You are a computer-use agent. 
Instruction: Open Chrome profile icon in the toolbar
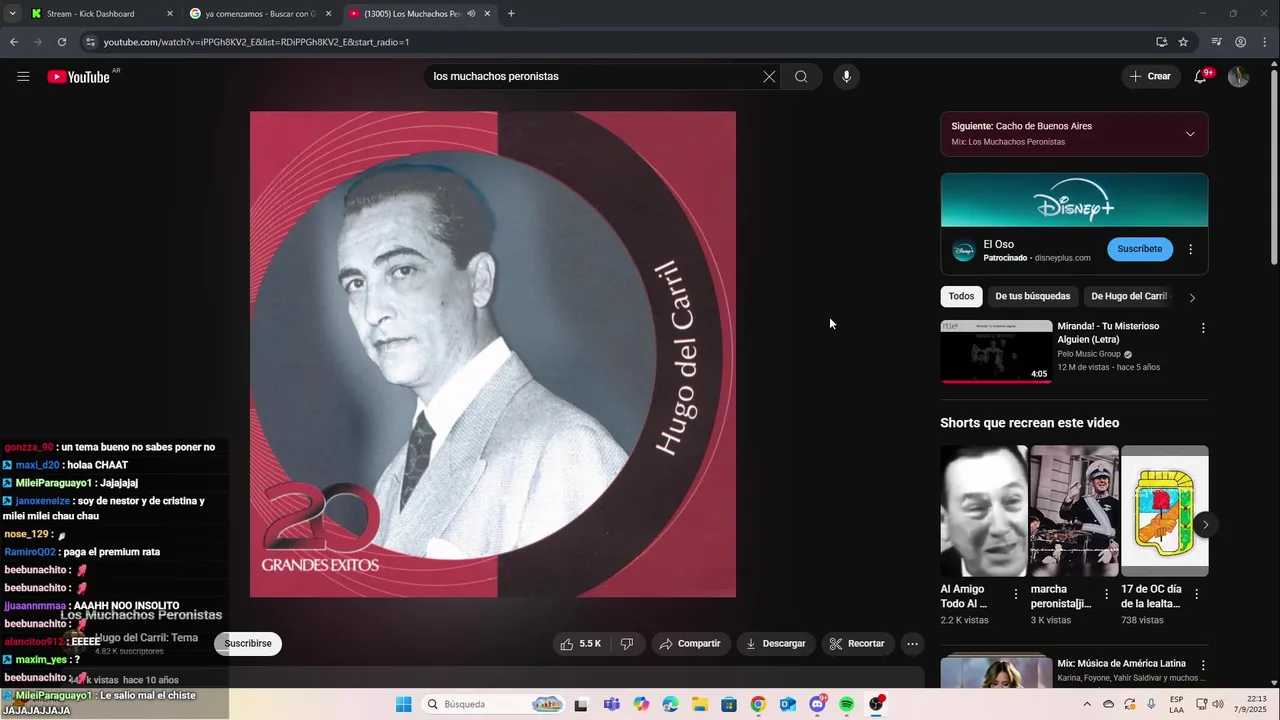1240,42
